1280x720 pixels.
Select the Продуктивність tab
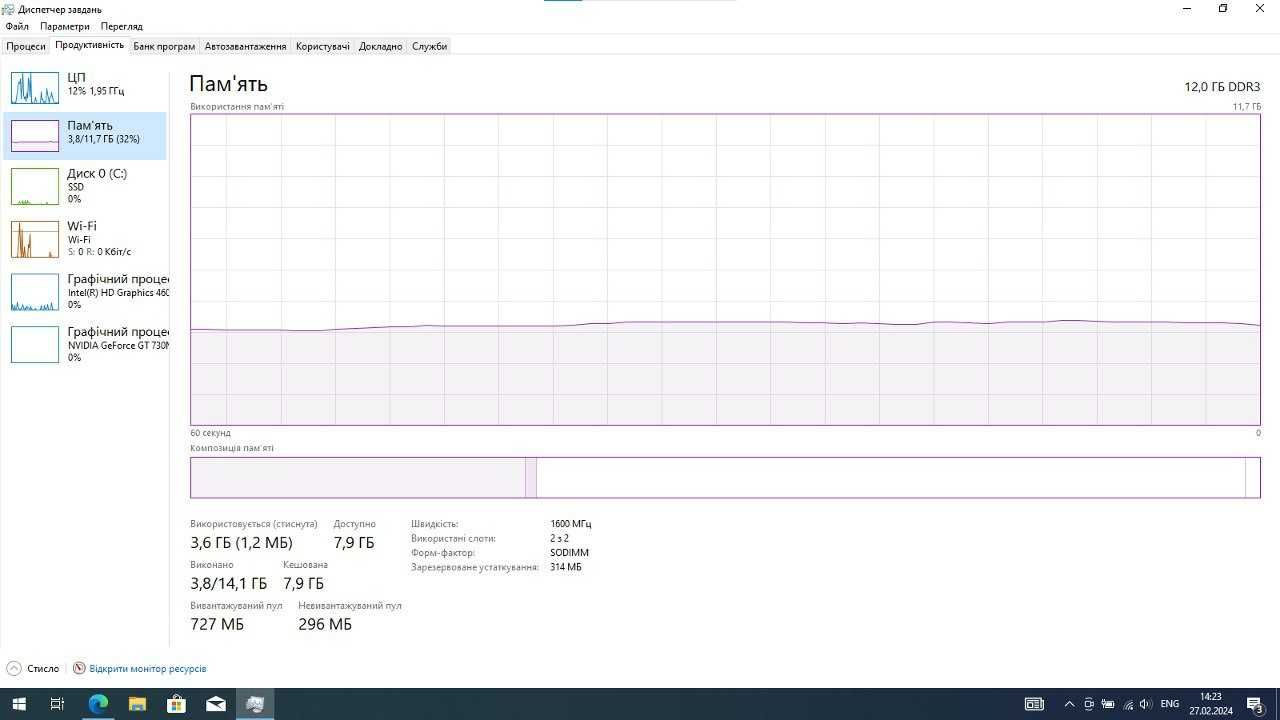coord(90,45)
